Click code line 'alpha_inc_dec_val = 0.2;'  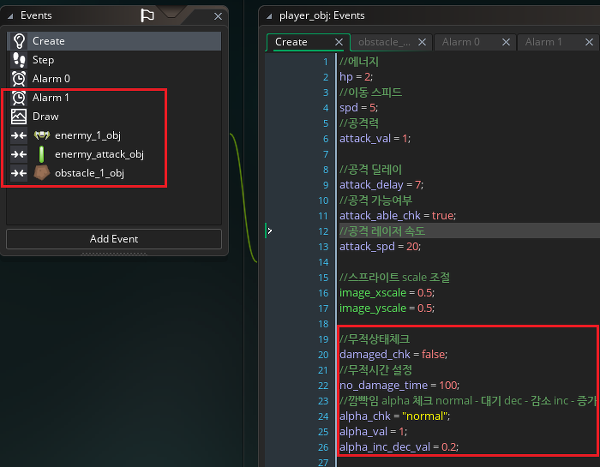click(x=399, y=447)
